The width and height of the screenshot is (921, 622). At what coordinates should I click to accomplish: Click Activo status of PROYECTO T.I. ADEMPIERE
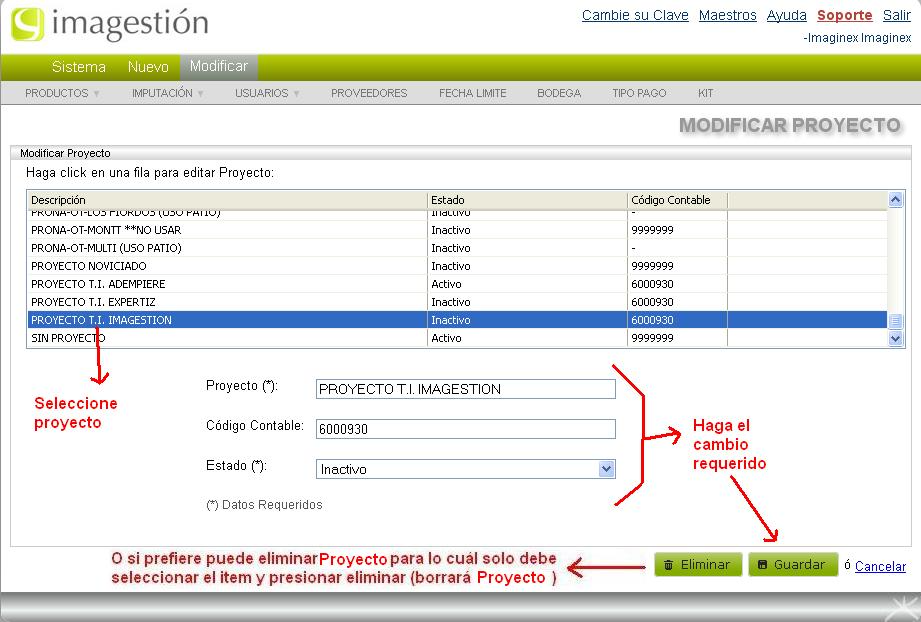(x=446, y=284)
